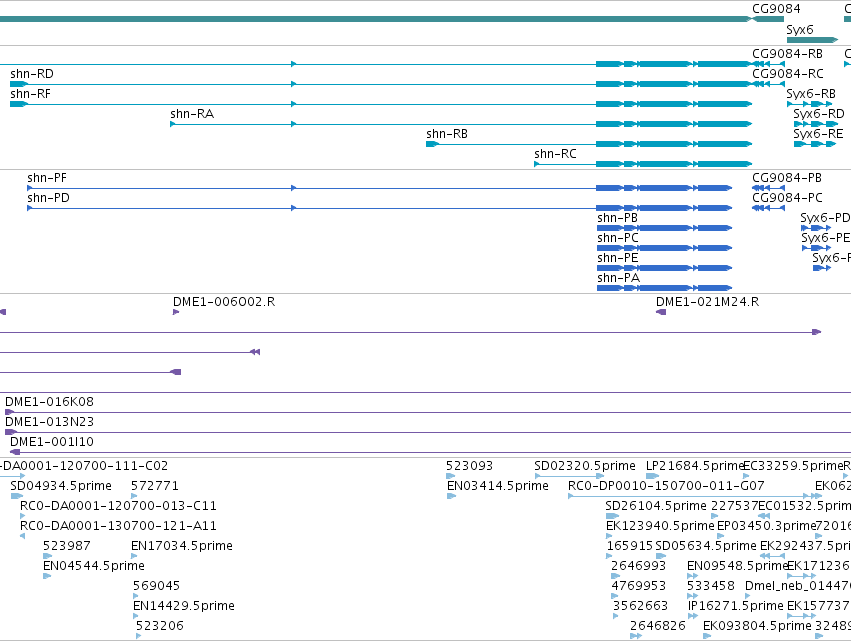Click the 4769953 EST label
Viewport: 851px width, 641px height.
coord(639,586)
